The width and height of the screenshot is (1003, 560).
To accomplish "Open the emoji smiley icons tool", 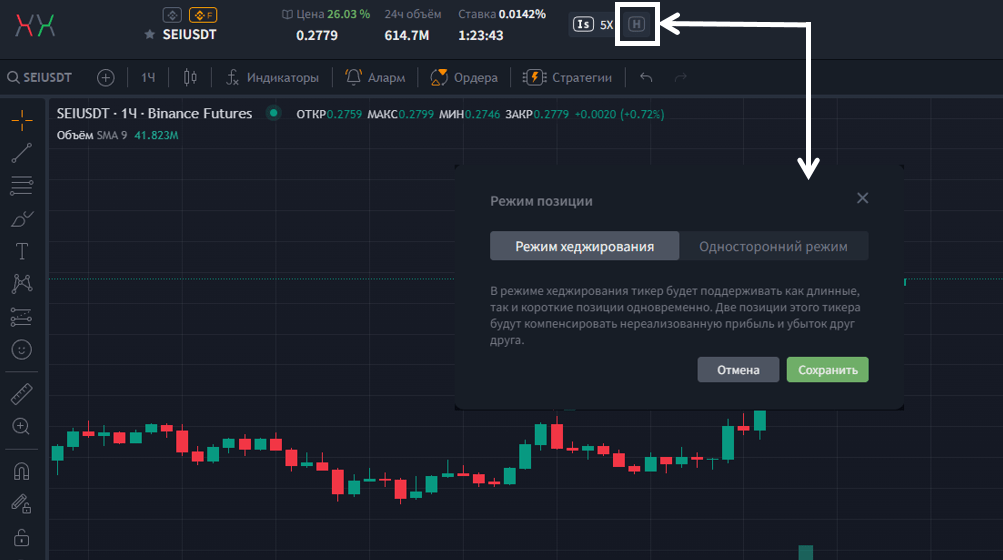I will point(22,349).
